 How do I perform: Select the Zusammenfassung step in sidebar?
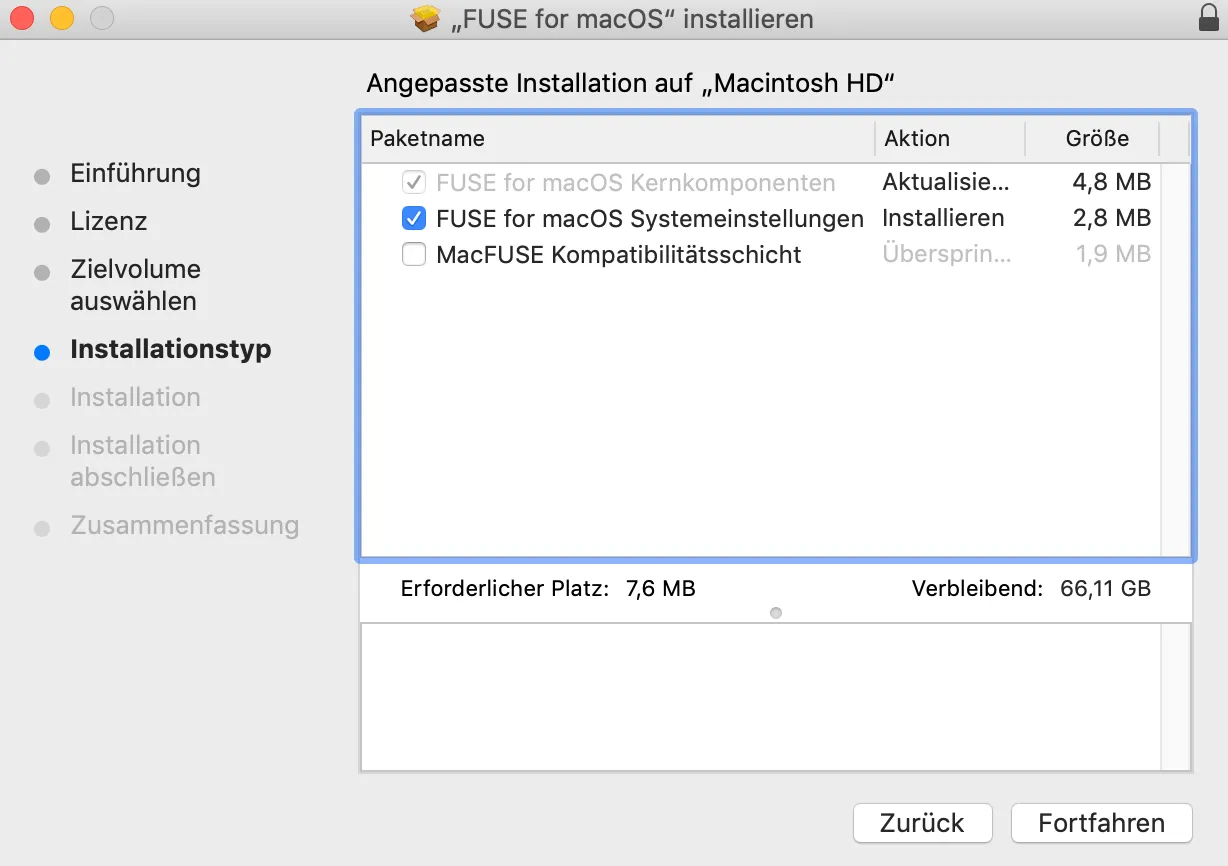pos(184,526)
